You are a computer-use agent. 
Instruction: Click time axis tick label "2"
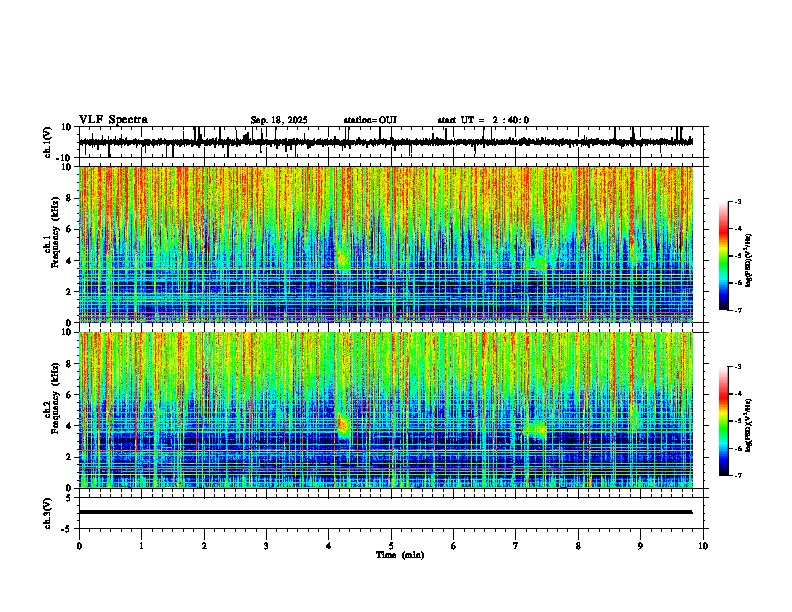(x=204, y=546)
